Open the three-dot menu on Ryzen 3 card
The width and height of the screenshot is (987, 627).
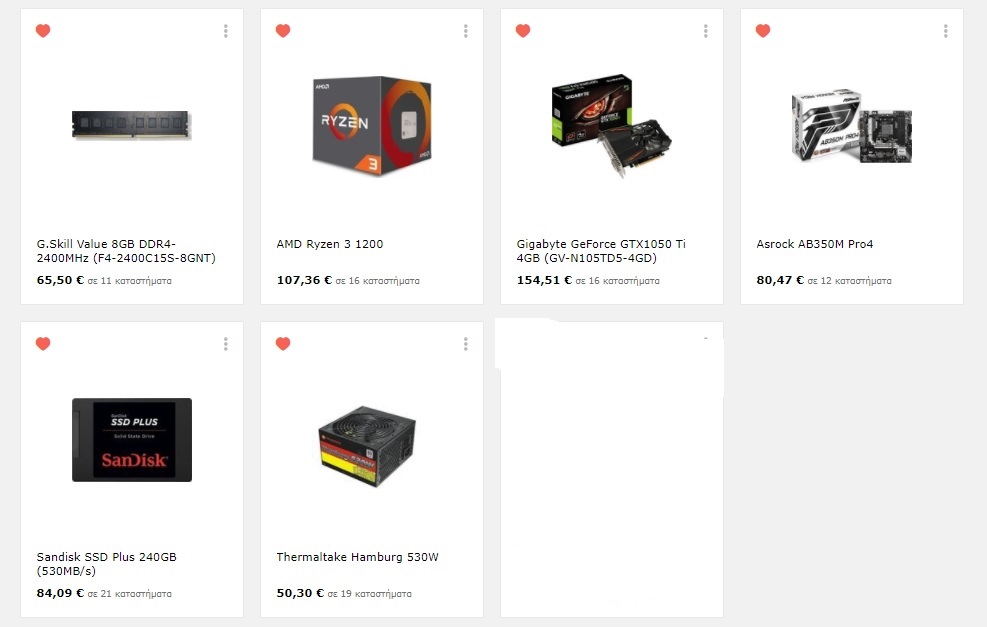[466, 31]
